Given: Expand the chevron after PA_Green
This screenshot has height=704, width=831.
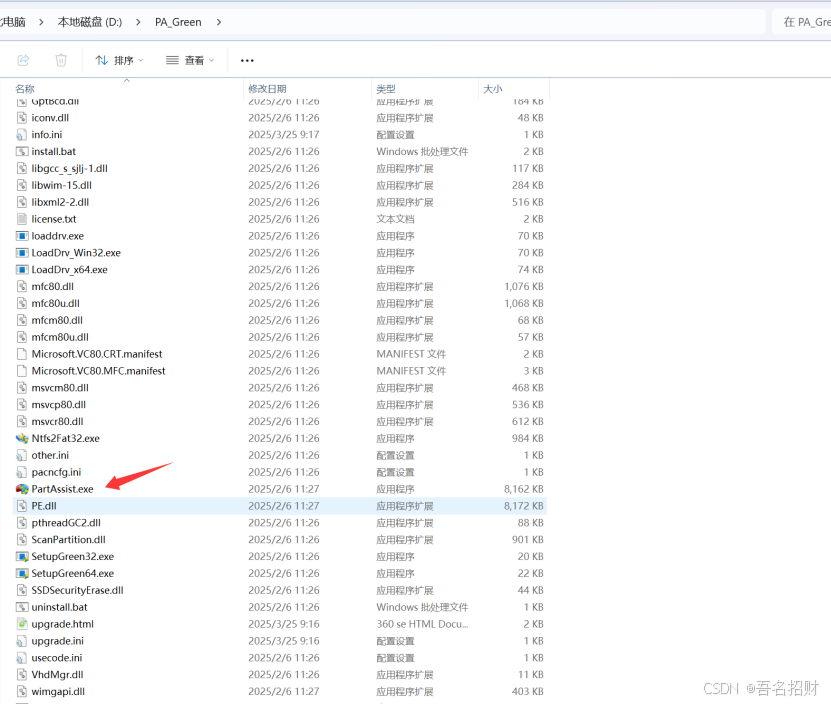Looking at the screenshot, I should pyautogui.click(x=219, y=22).
